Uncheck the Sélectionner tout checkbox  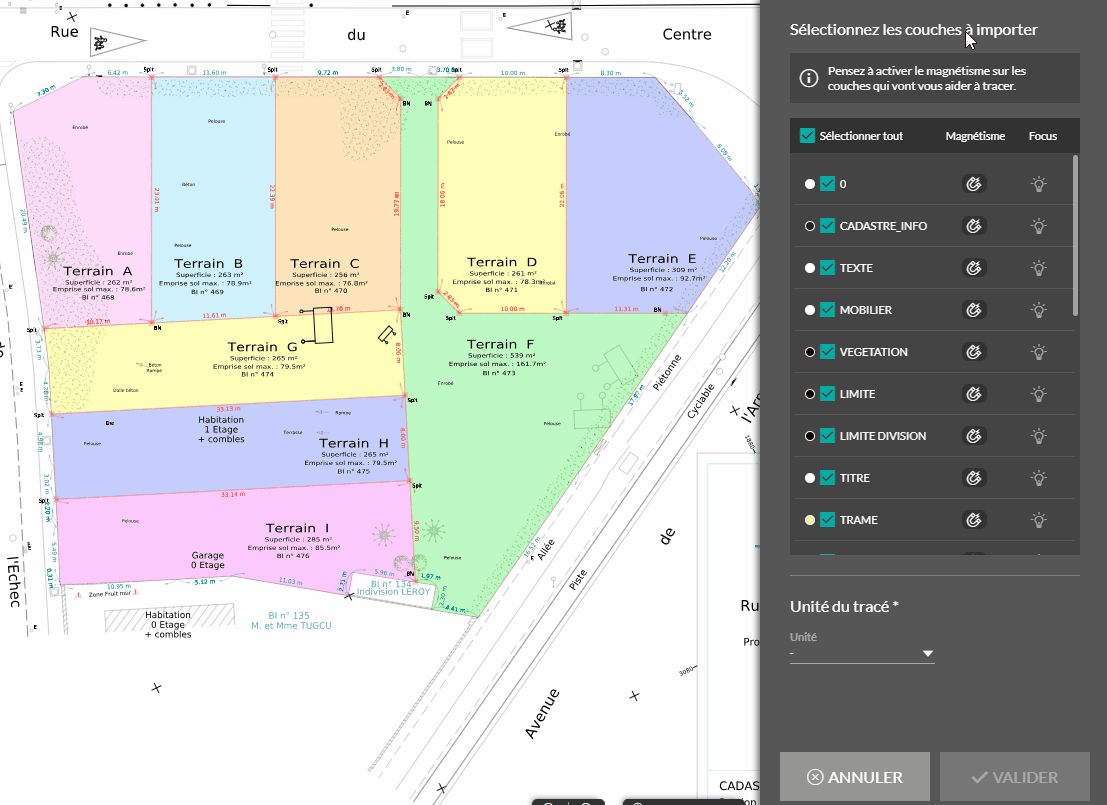pos(808,136)
